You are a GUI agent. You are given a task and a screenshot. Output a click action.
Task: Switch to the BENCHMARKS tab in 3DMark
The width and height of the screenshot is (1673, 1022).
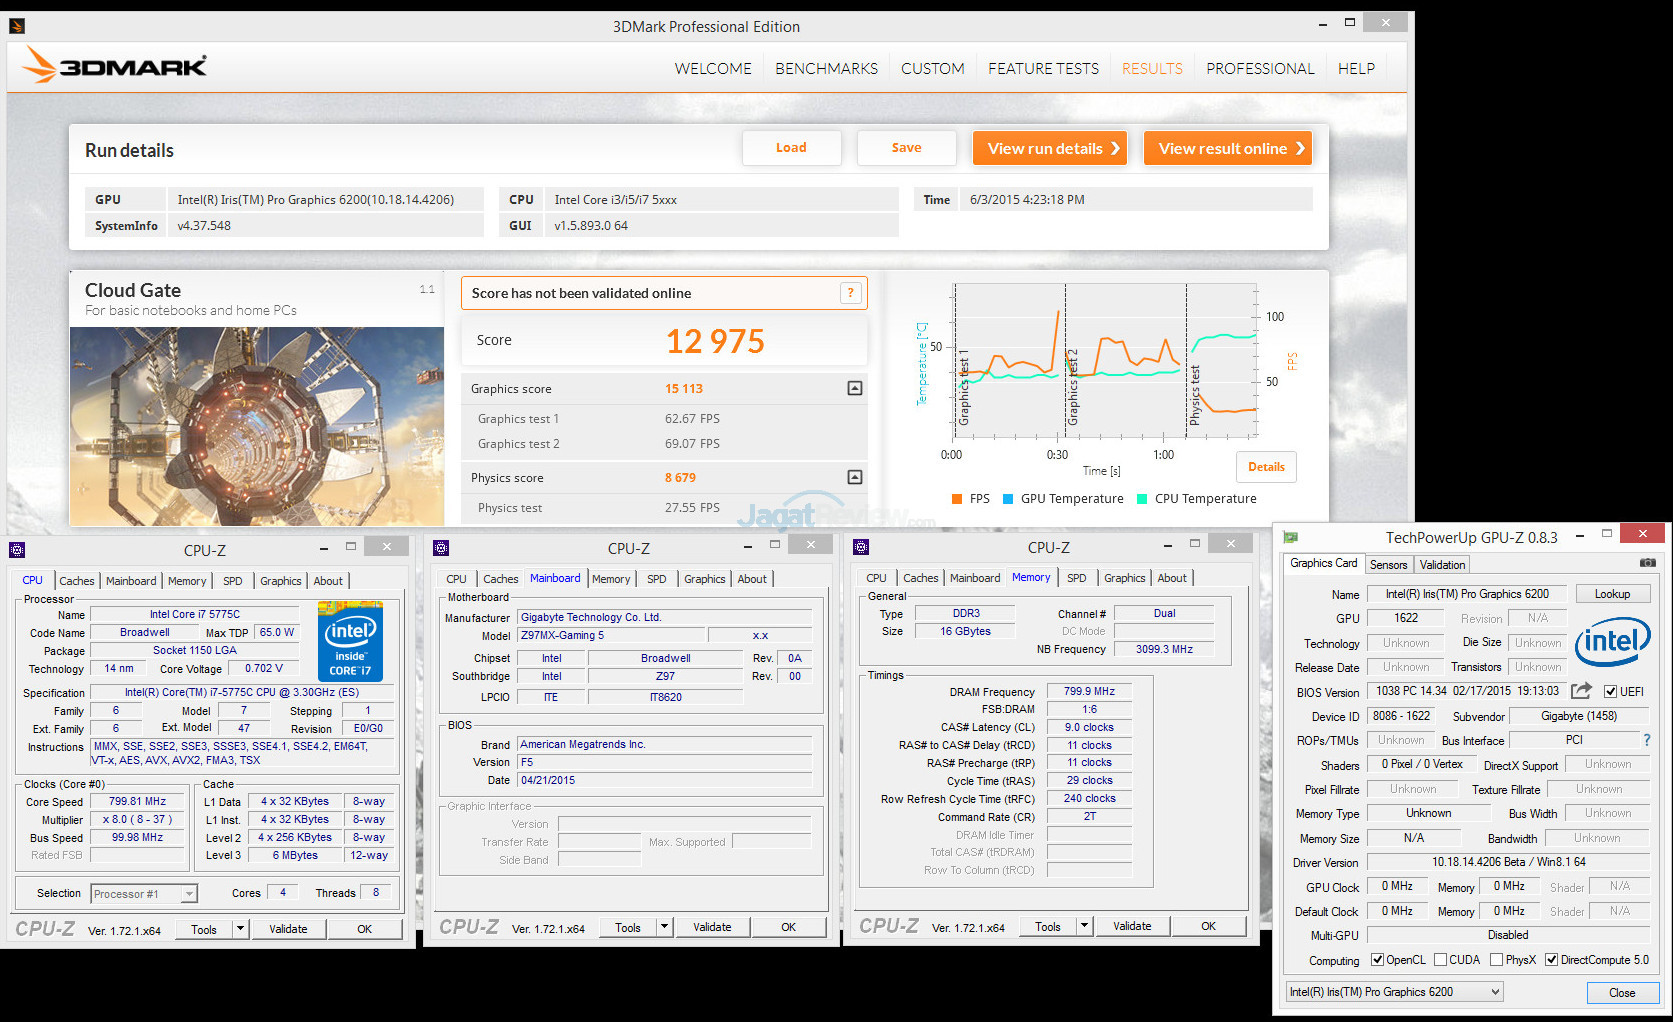click(826, 68)
